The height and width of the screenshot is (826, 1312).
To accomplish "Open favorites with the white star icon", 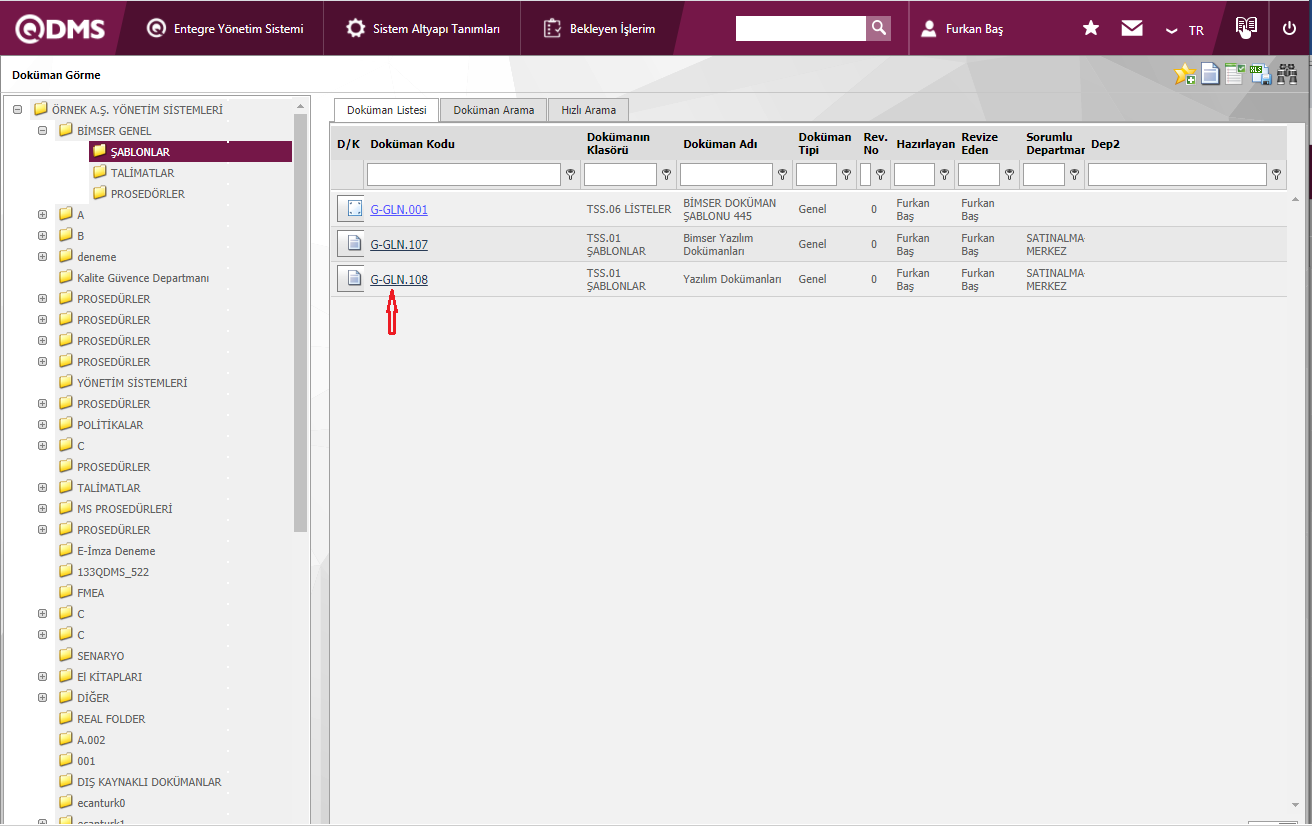I will tap(1091, 29).
